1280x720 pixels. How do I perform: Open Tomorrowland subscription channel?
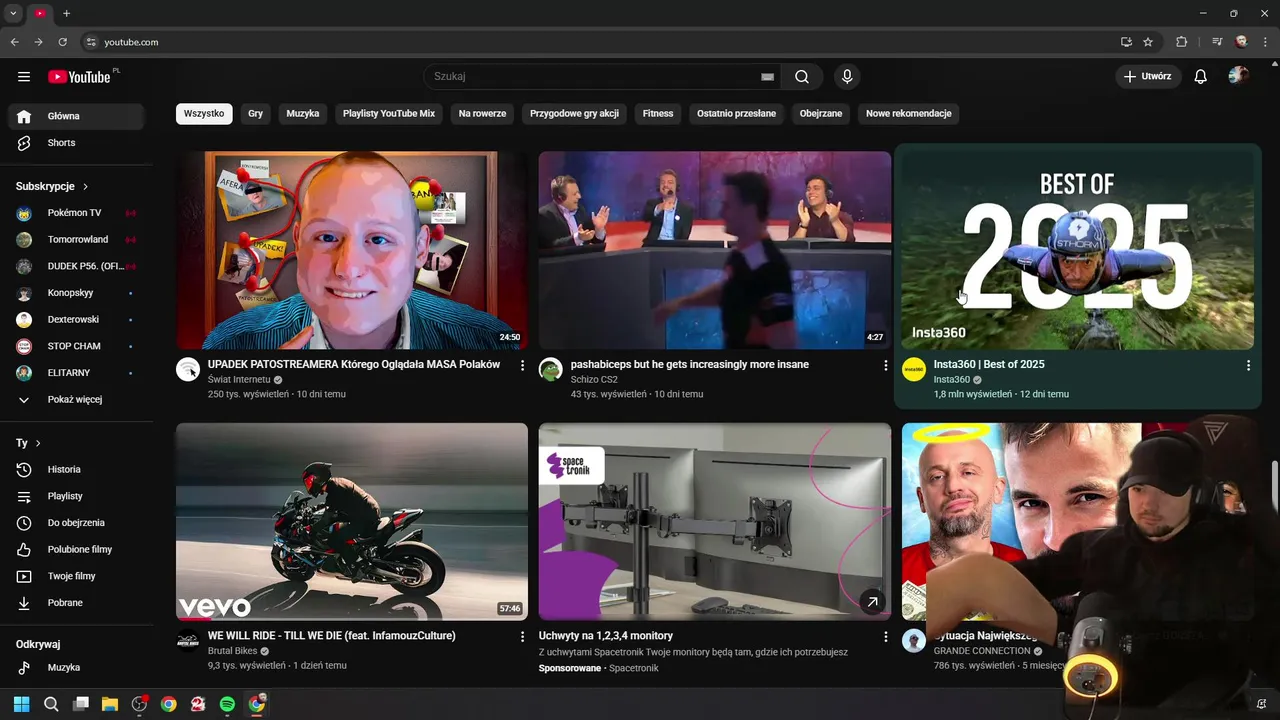coord(76,240)
